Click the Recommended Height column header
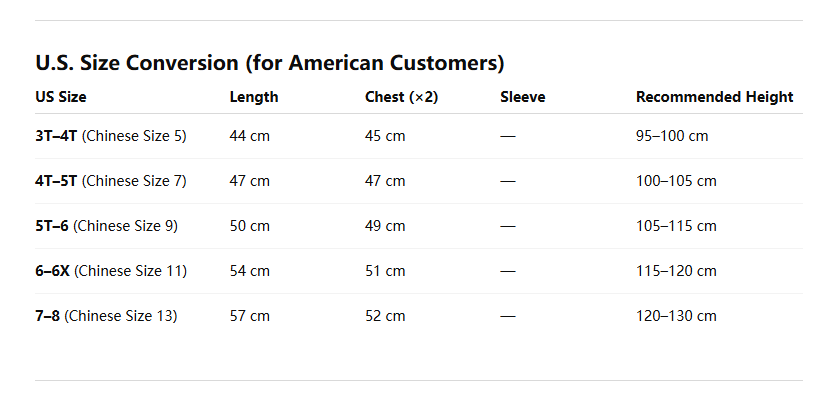 click(714, 97)
